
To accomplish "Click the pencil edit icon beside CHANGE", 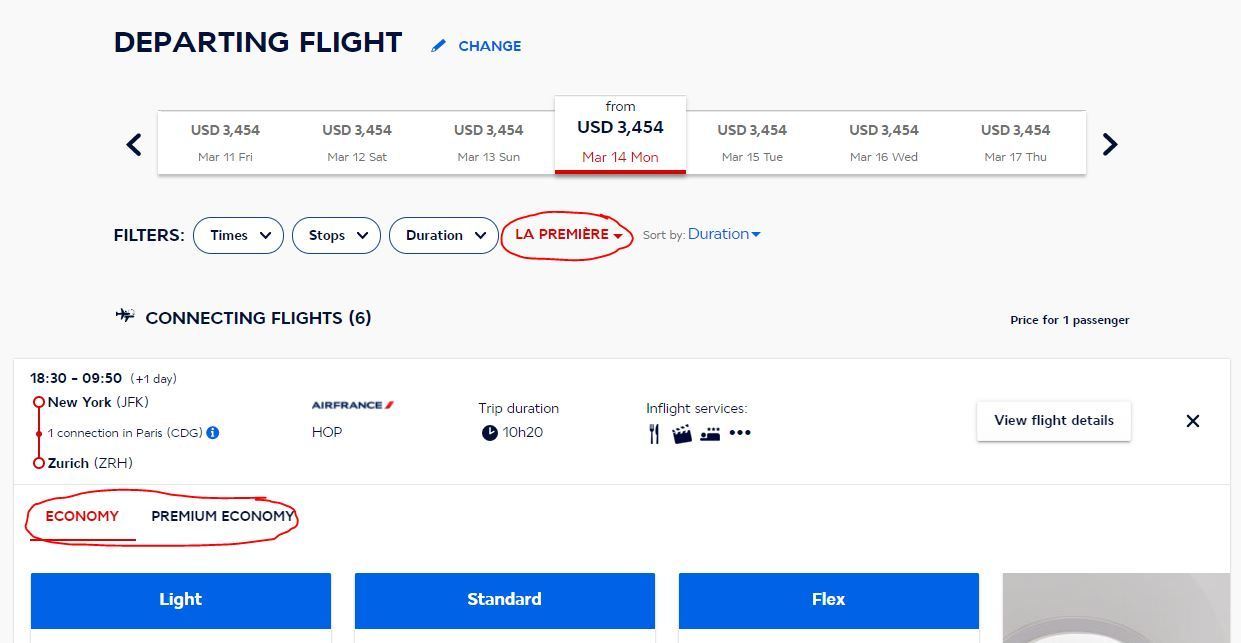I will tap(438, 46).
